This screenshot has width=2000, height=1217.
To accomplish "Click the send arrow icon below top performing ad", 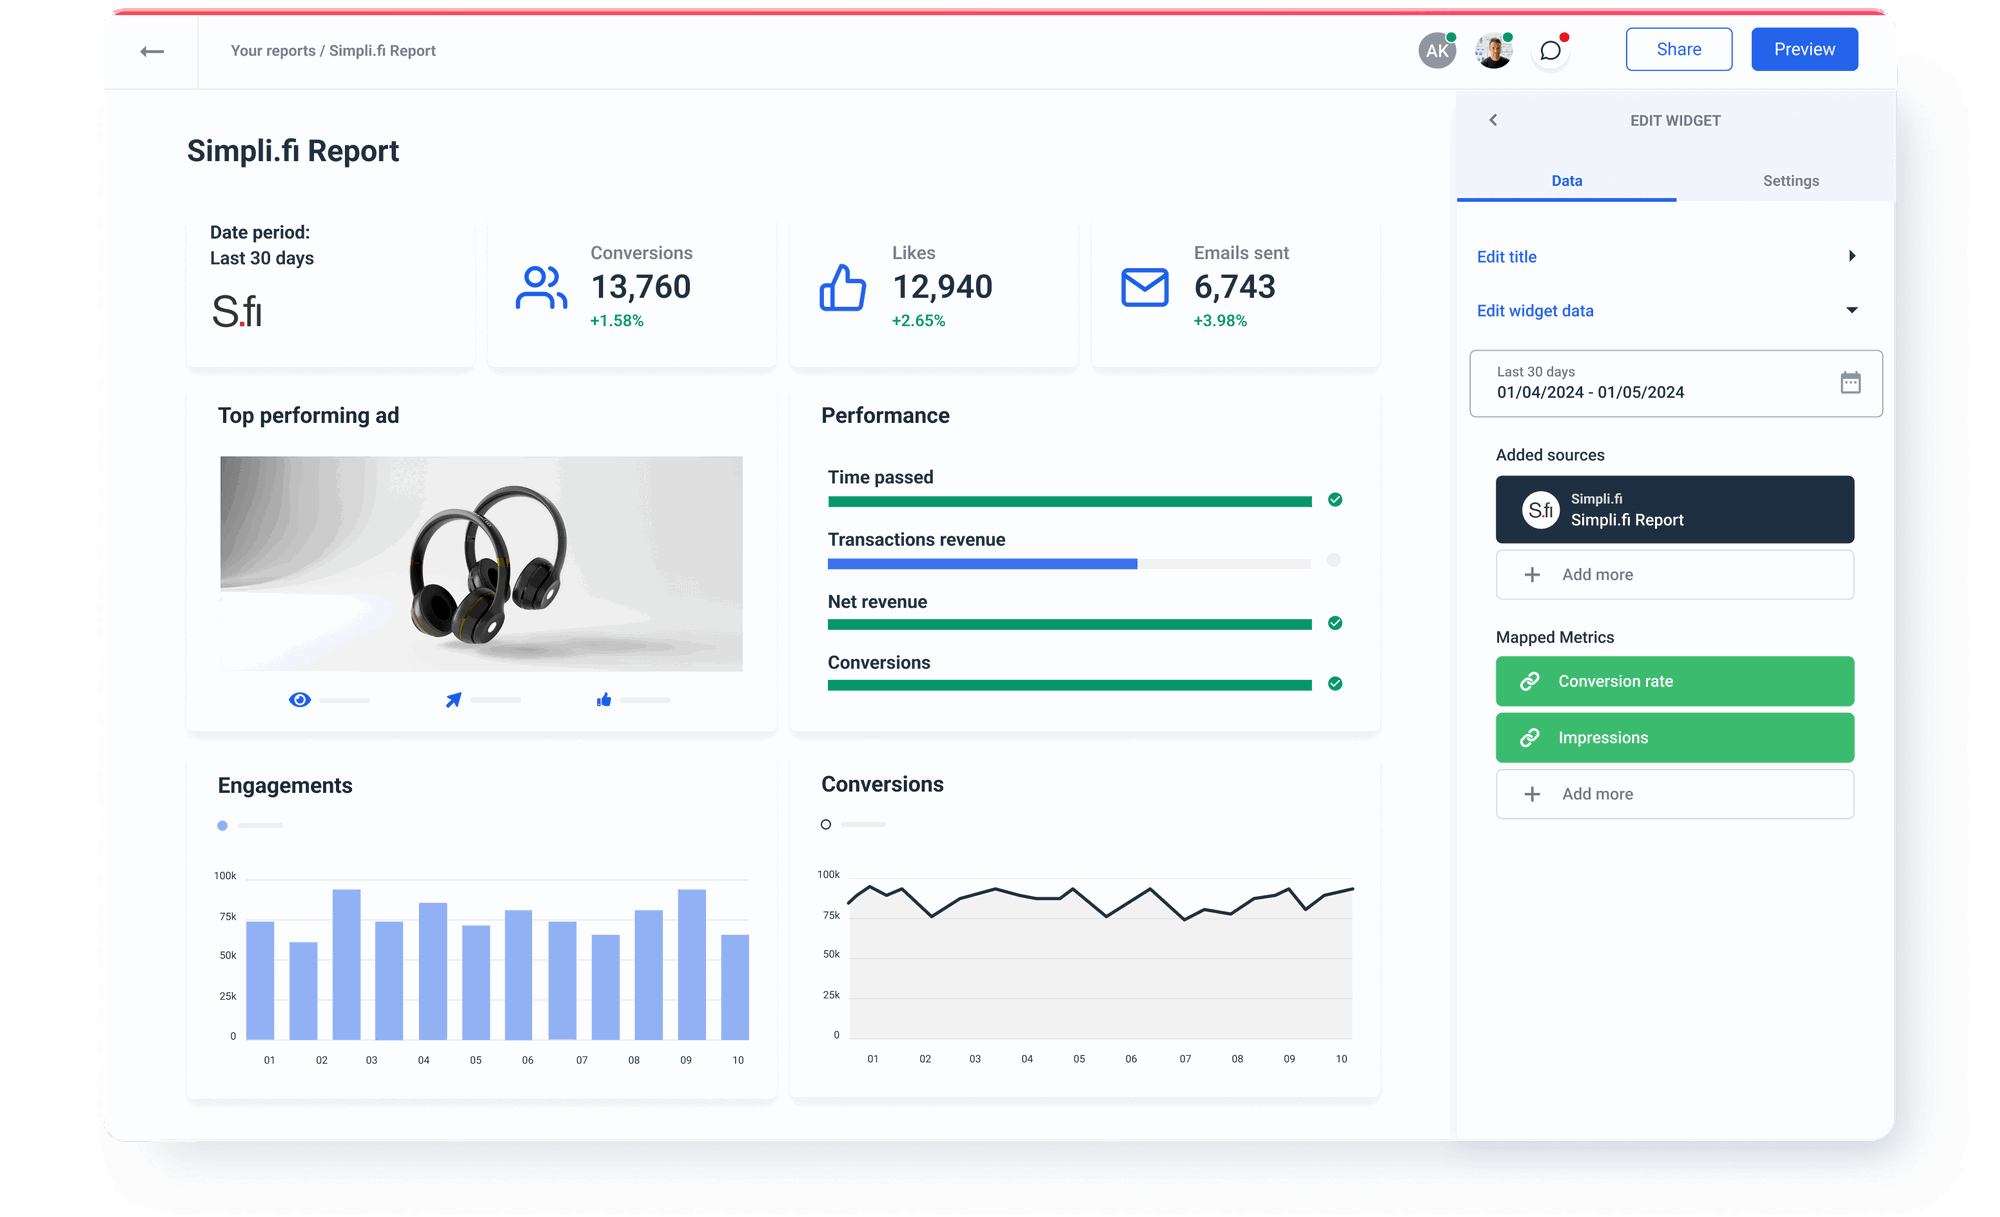I will pyautogui.click(x=452, y=700).
